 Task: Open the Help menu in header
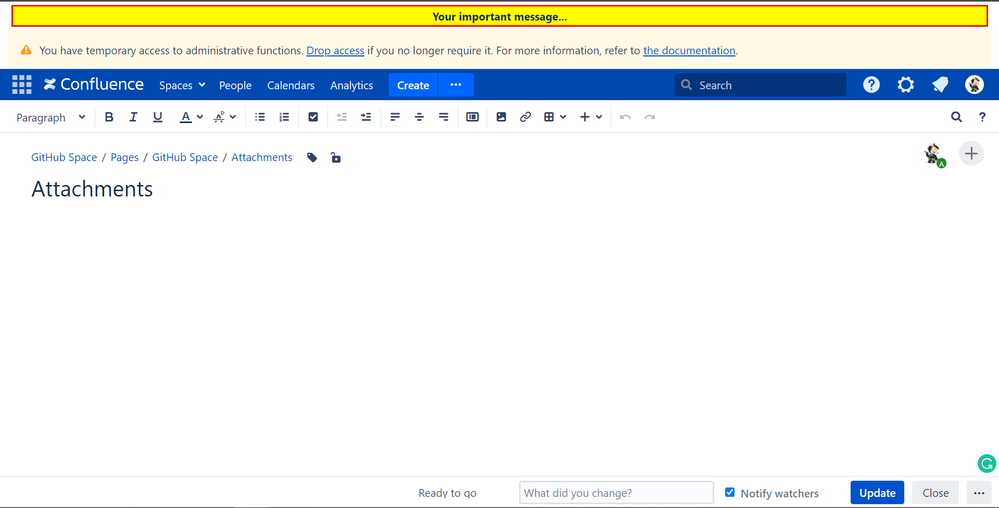click(872, 85)
